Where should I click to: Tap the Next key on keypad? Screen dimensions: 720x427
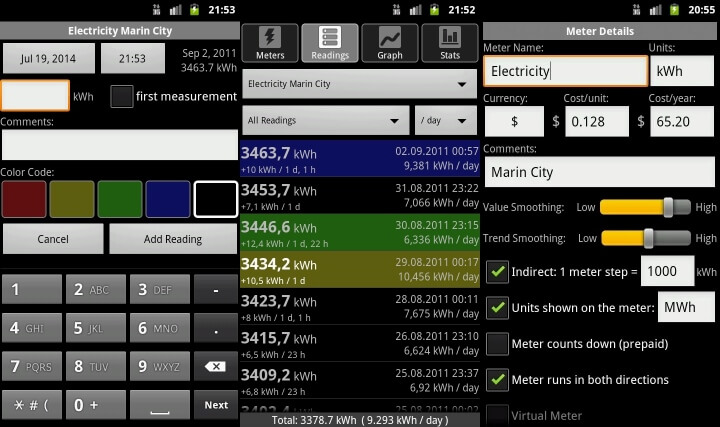tap(216, 405)
